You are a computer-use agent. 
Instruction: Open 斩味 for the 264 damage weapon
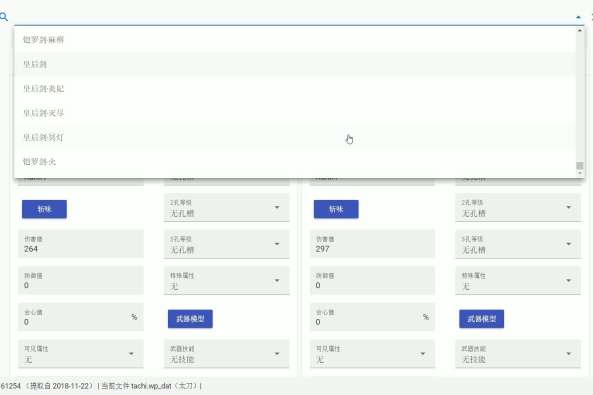pos(44,209)
